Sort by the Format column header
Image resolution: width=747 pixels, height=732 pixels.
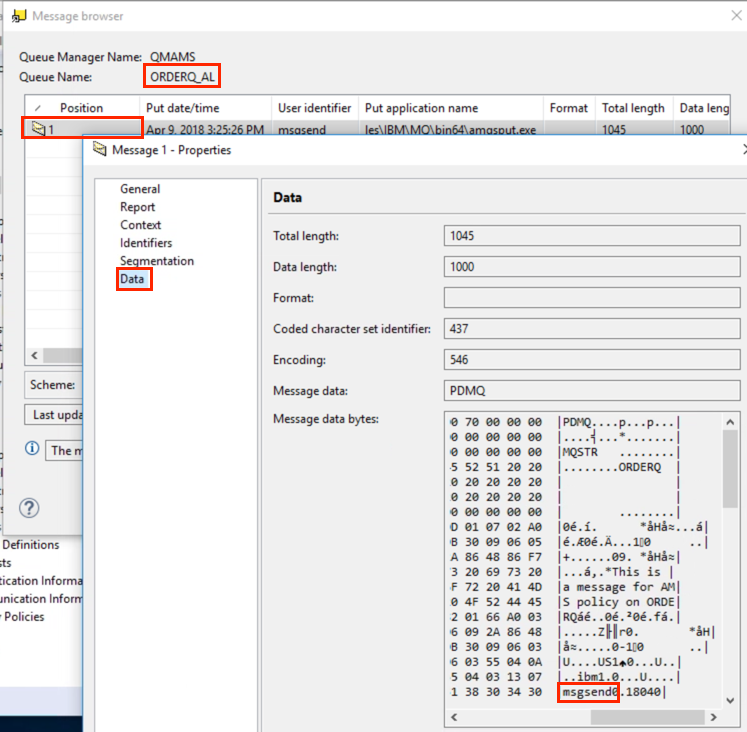[568, 108]
